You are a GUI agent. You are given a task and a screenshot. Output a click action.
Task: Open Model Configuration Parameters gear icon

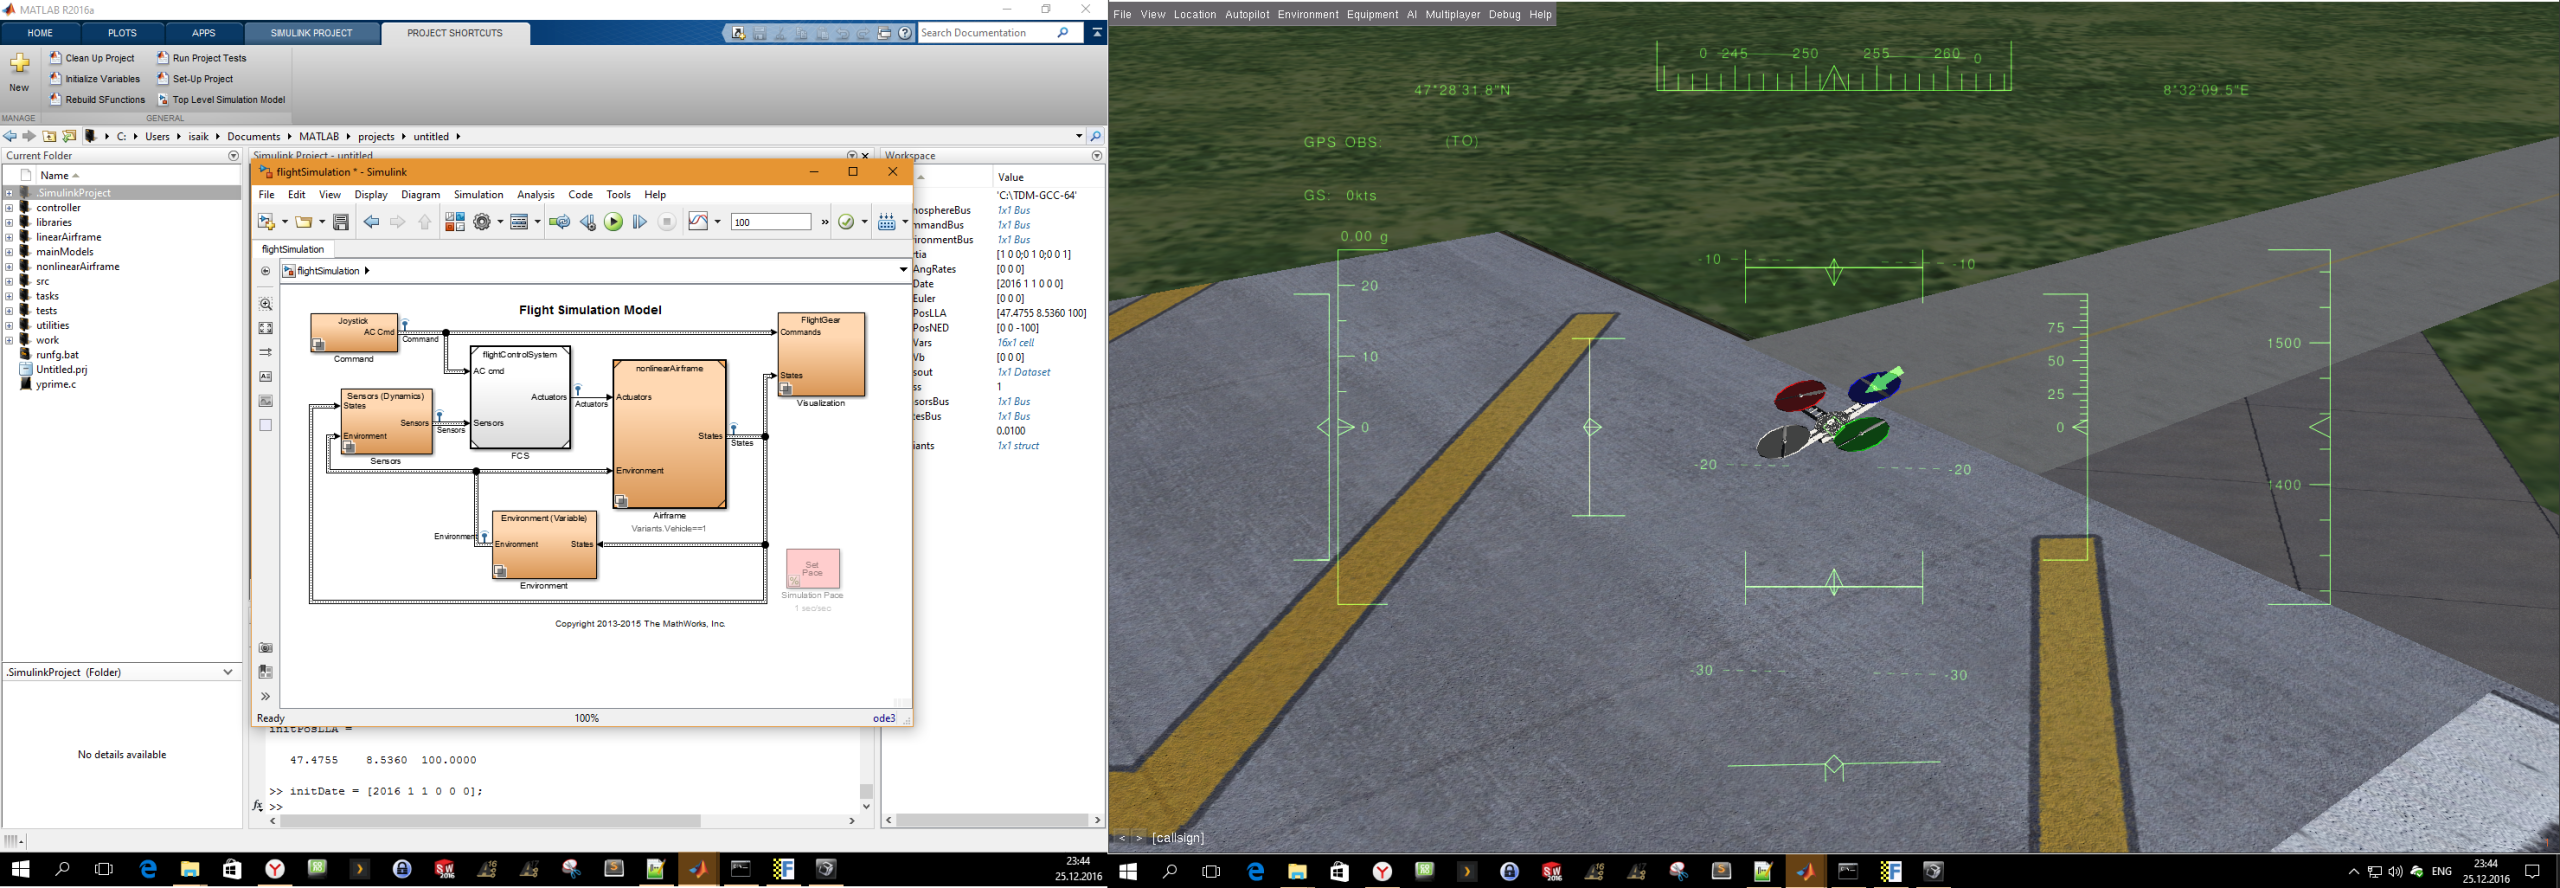[x=482, y=222]
